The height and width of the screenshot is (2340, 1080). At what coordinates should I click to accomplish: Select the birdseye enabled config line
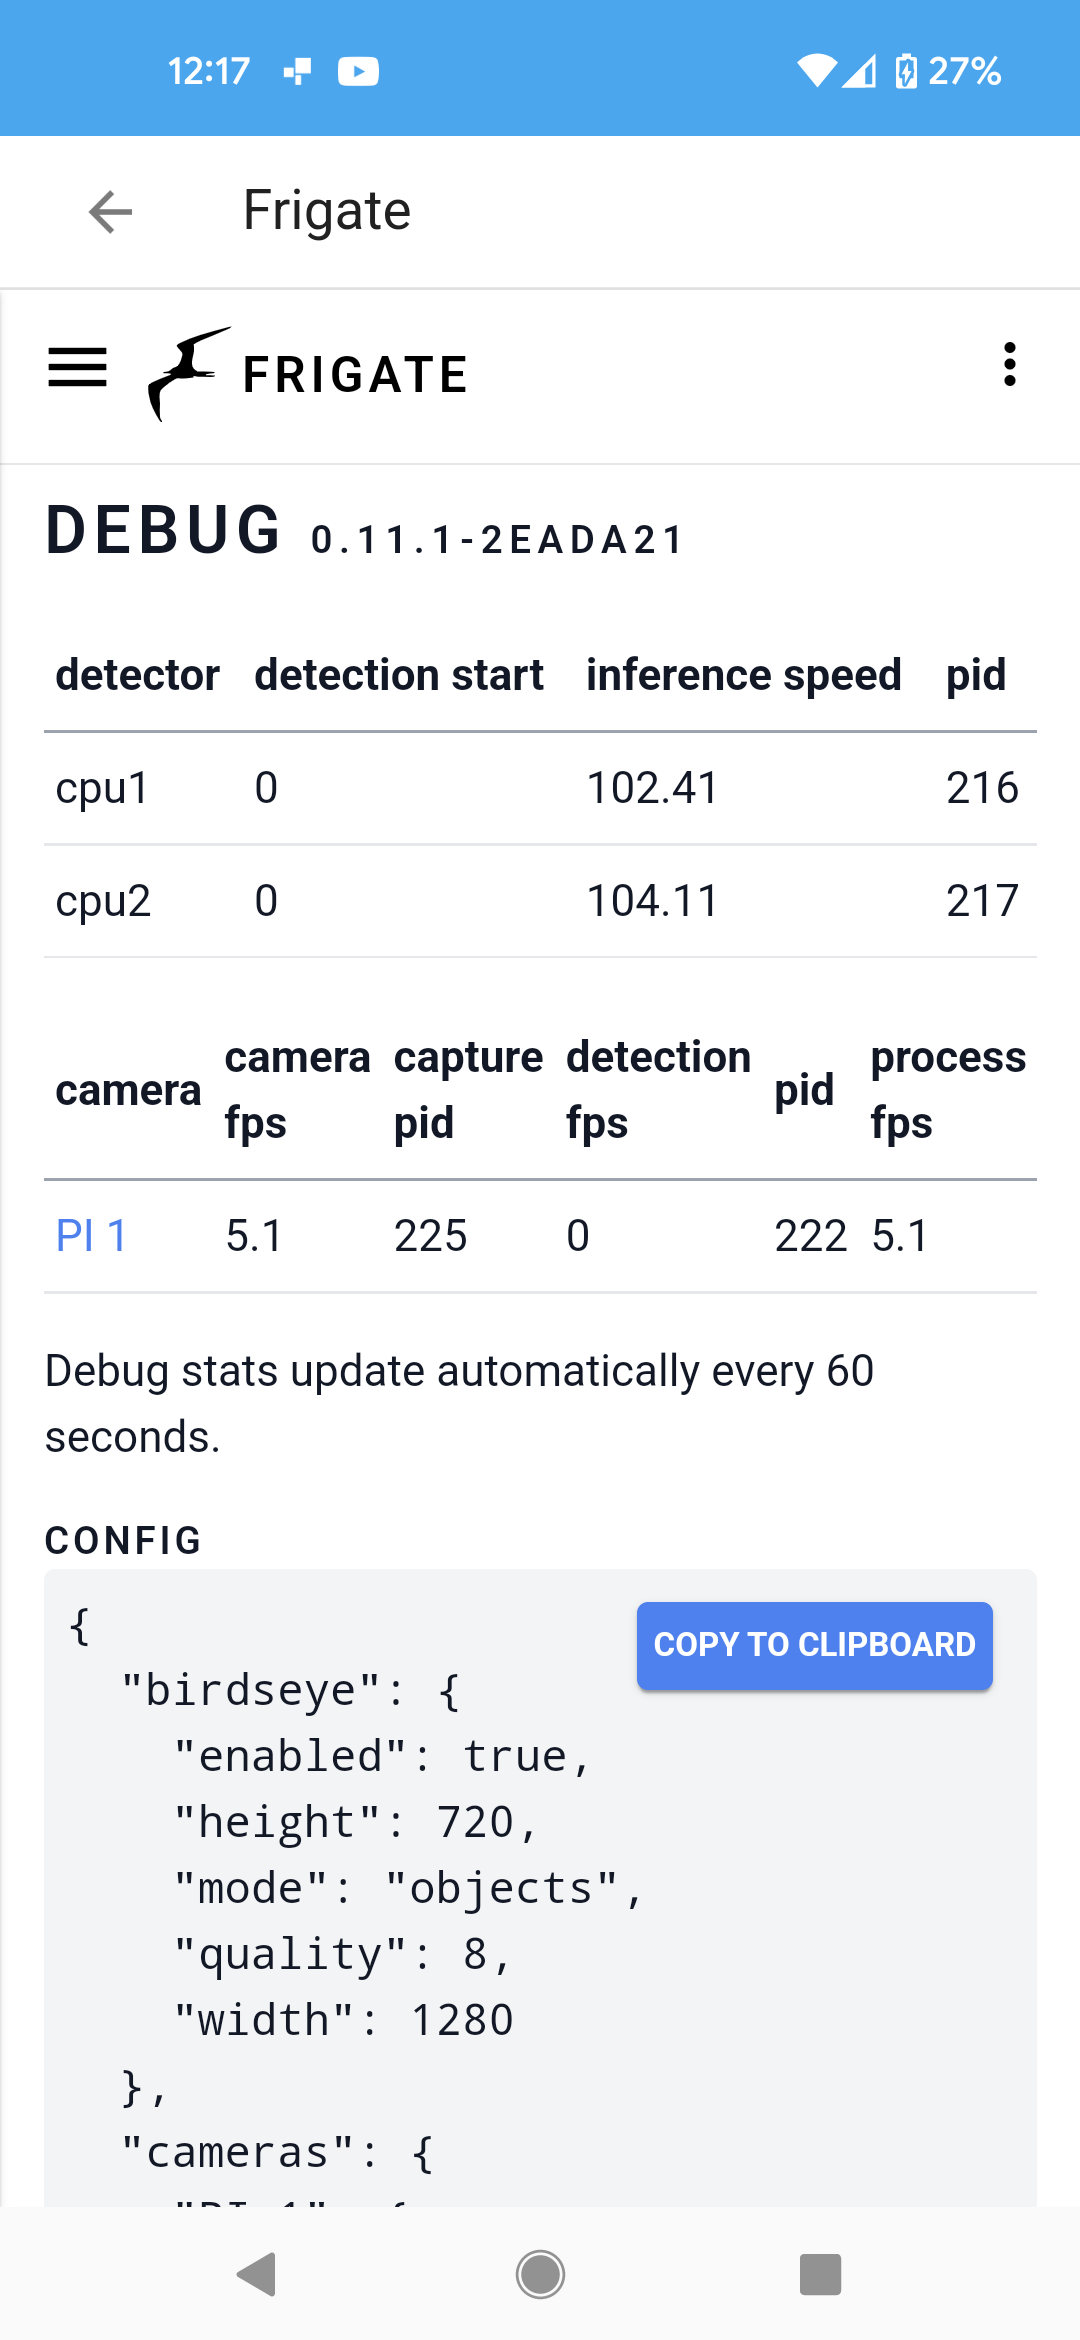(382, 1755)
